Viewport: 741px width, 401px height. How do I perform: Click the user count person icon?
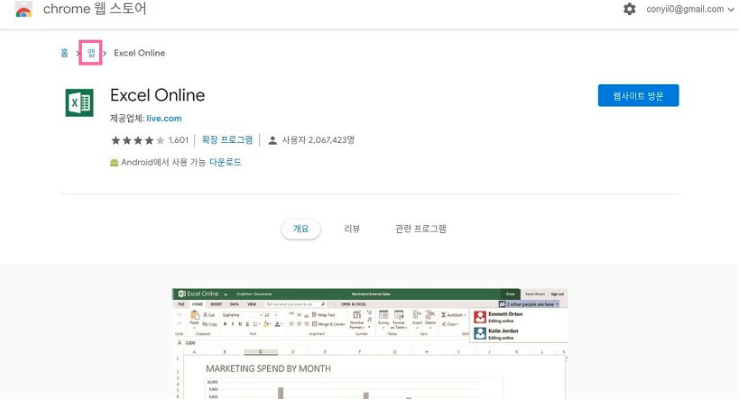[272, 140]
